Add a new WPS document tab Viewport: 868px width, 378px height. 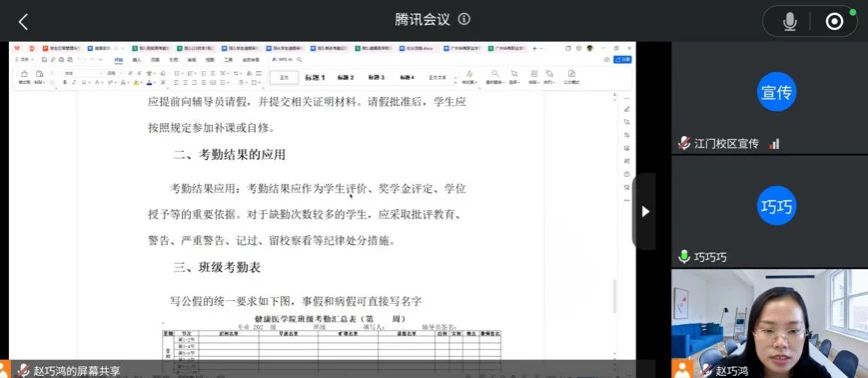[535, 49]
